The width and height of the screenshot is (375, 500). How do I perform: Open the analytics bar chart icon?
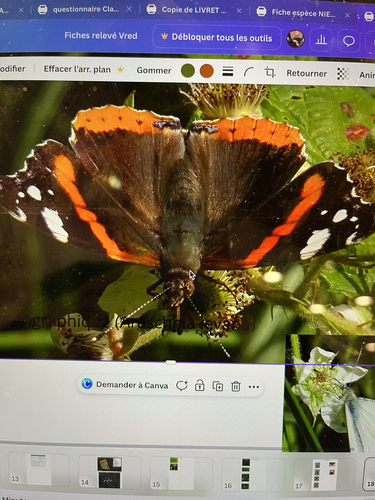(x=321, y=40)
